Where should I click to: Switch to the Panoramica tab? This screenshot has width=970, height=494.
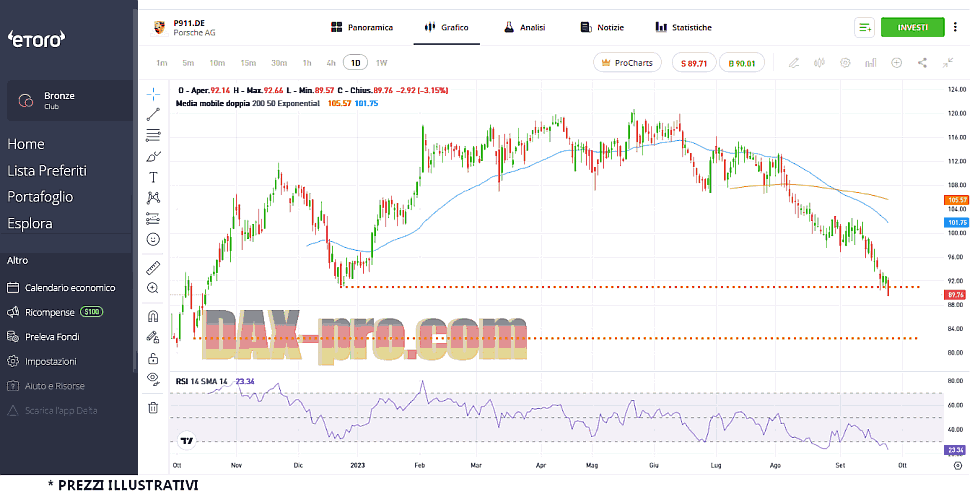coord(362,27)
